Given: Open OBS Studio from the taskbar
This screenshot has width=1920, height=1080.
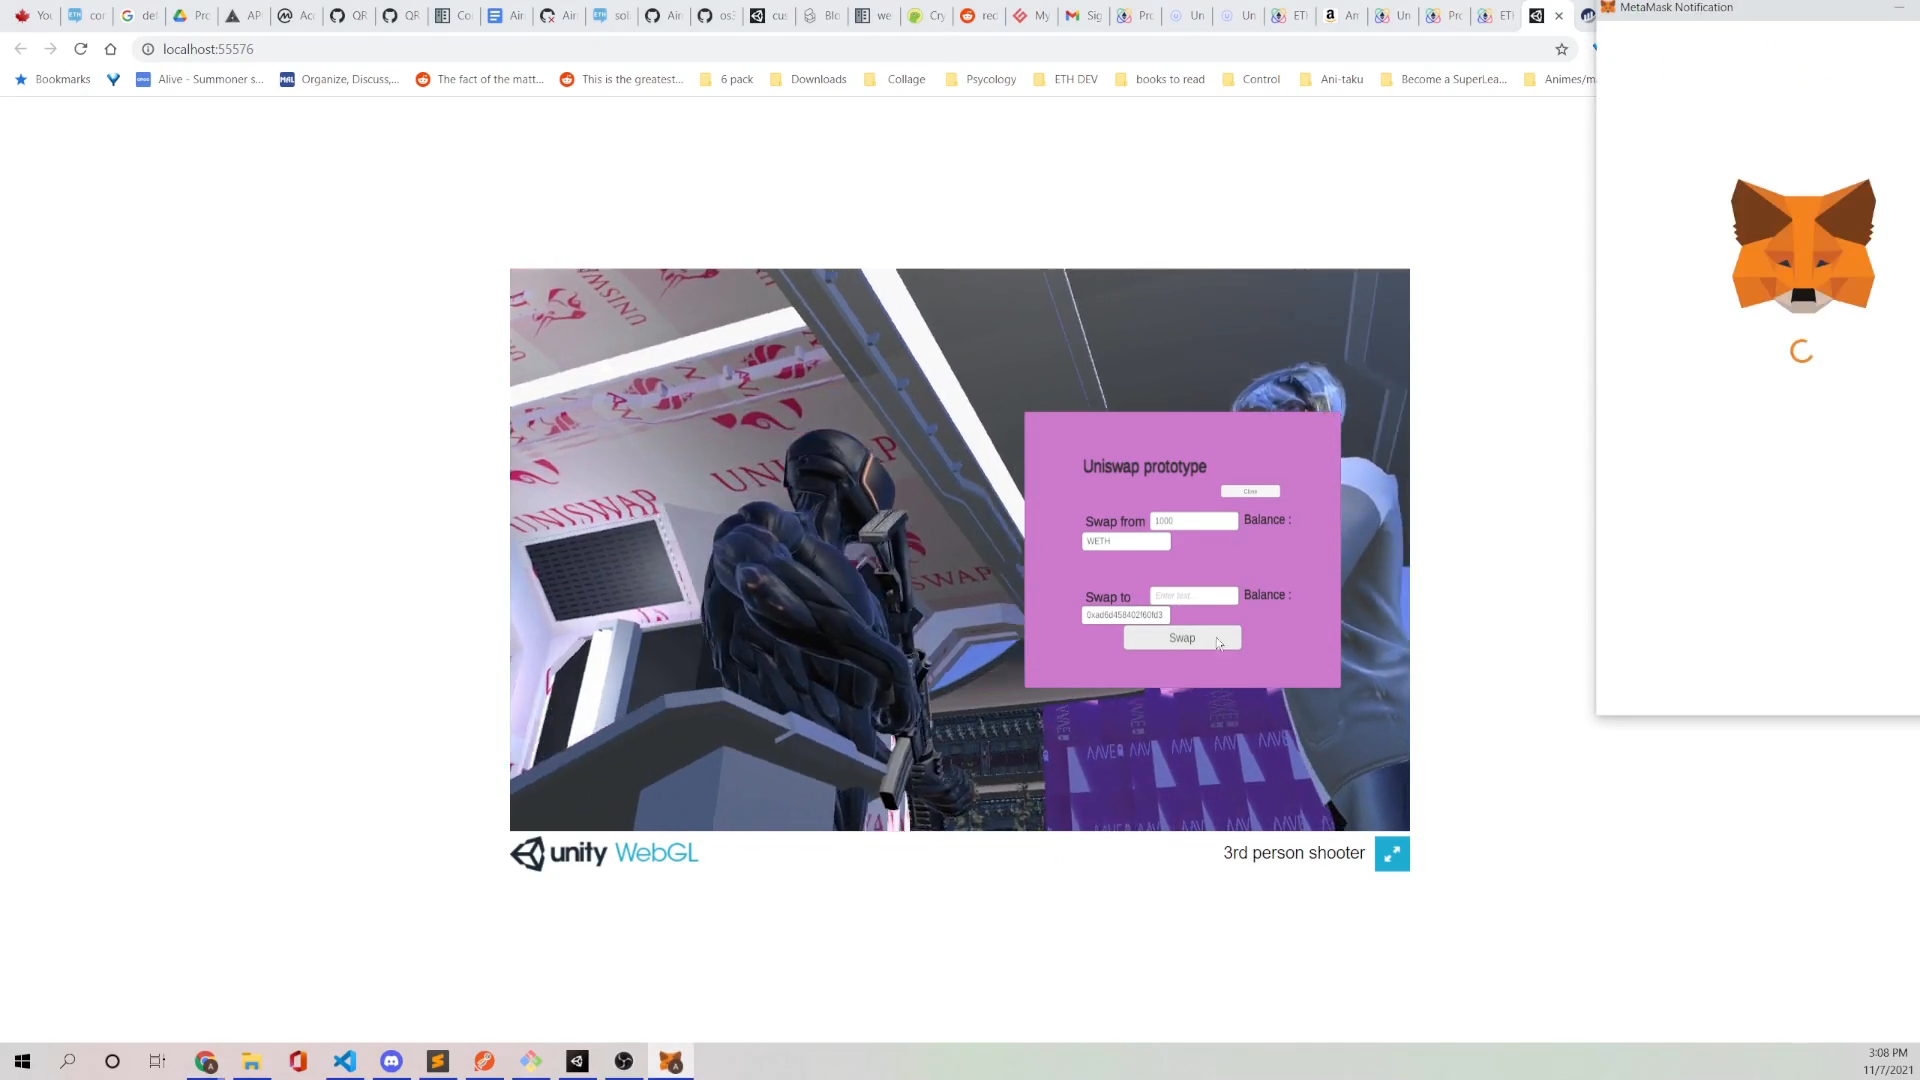Looking at the screenshot, I should click(x=624, y=1061).
